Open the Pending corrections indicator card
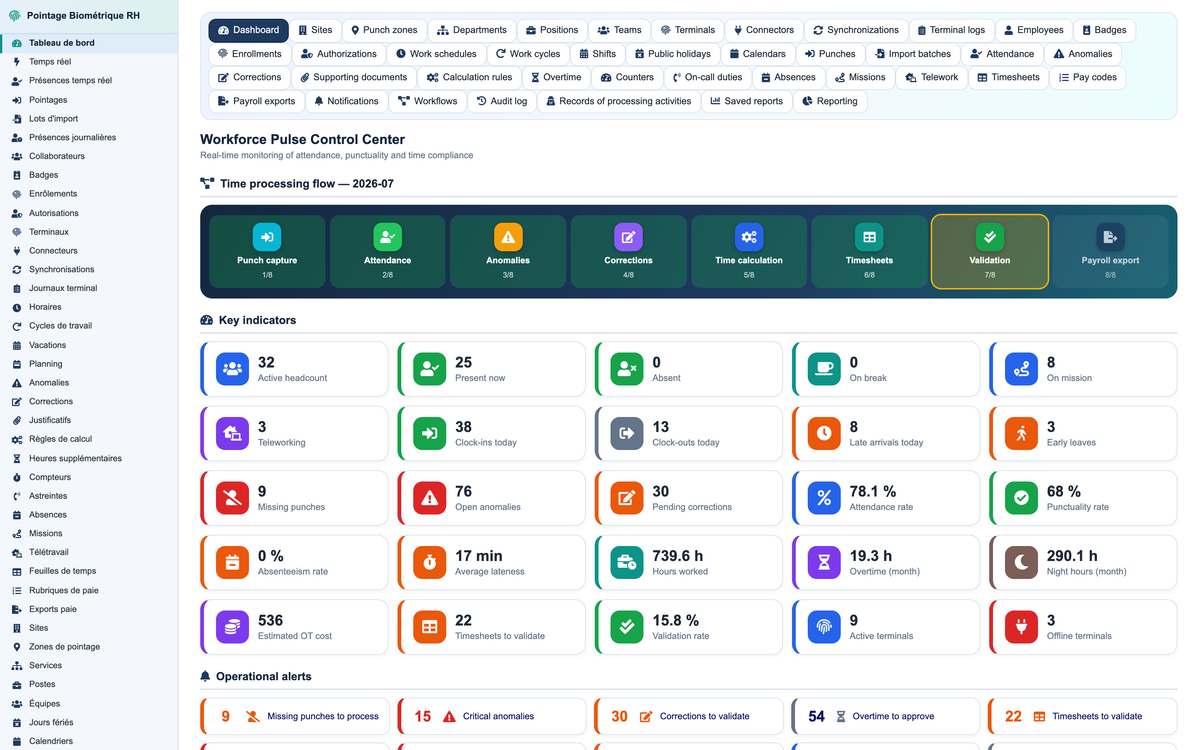This screenshot has height=750, width=1200. coord(687,498)
